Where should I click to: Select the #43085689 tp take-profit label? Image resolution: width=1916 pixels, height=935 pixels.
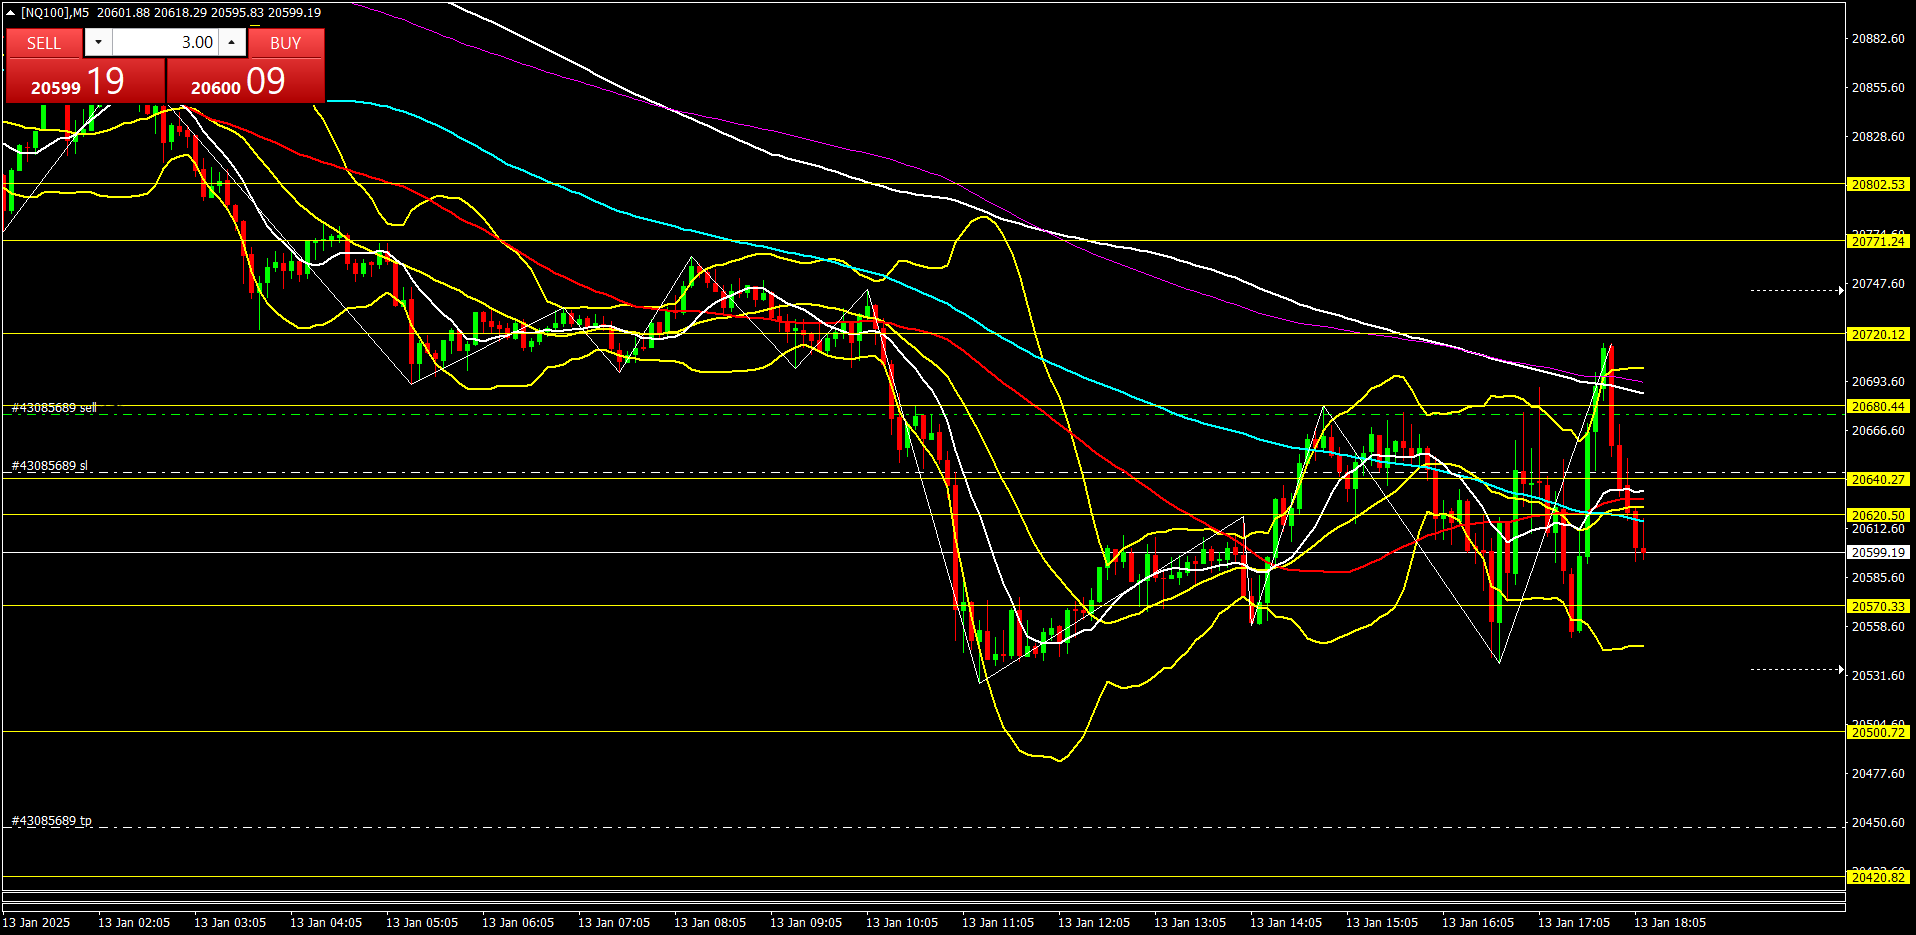pyautogui.click(x=52, y=821)
